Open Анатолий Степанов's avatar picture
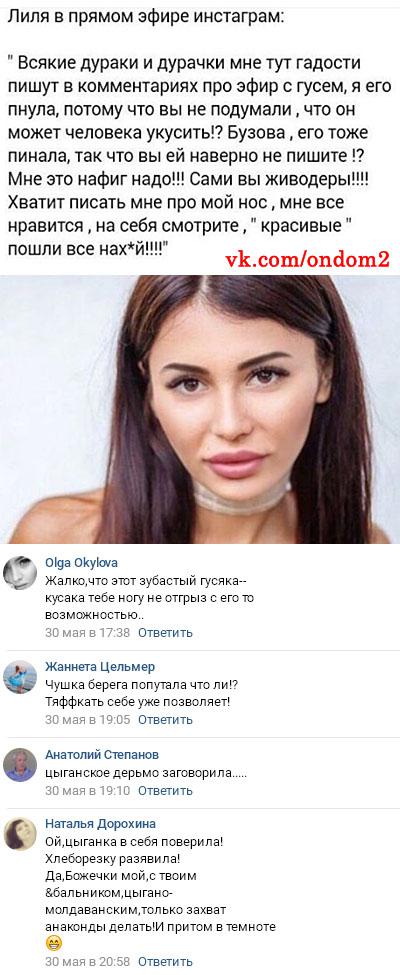 19,764
